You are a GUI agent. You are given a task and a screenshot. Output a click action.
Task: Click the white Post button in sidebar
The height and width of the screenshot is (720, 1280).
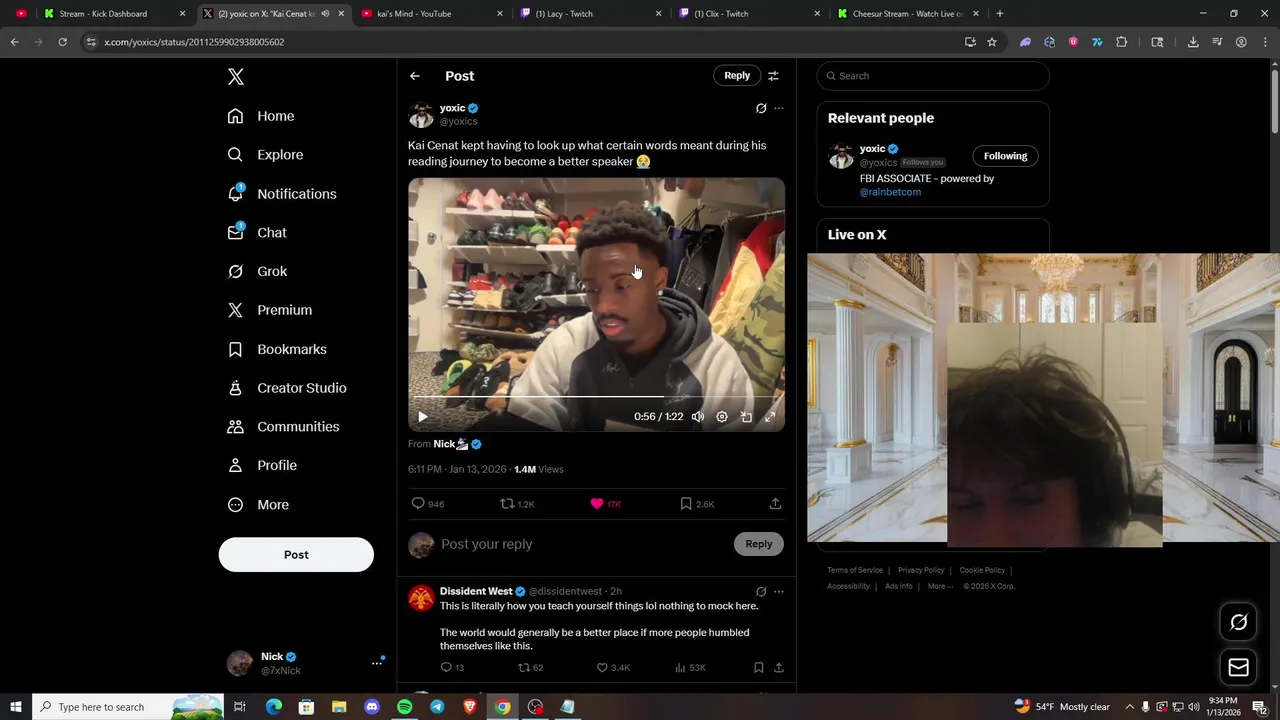(296, 555)
